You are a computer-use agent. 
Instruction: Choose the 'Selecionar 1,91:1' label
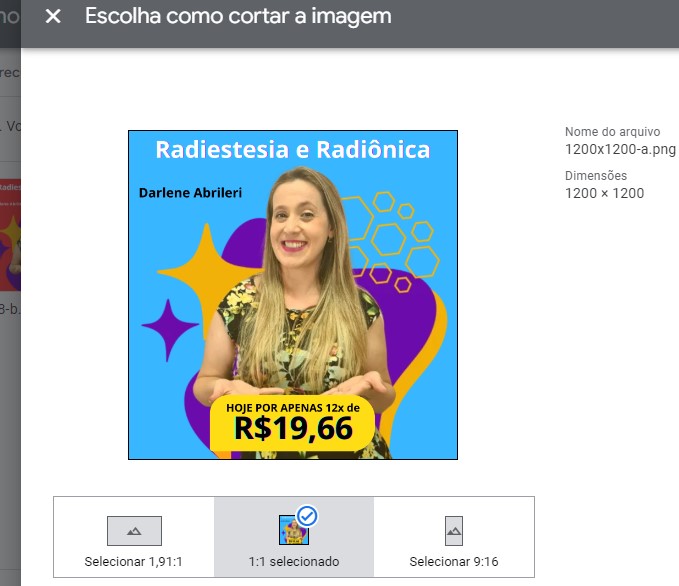pos(133,561)
